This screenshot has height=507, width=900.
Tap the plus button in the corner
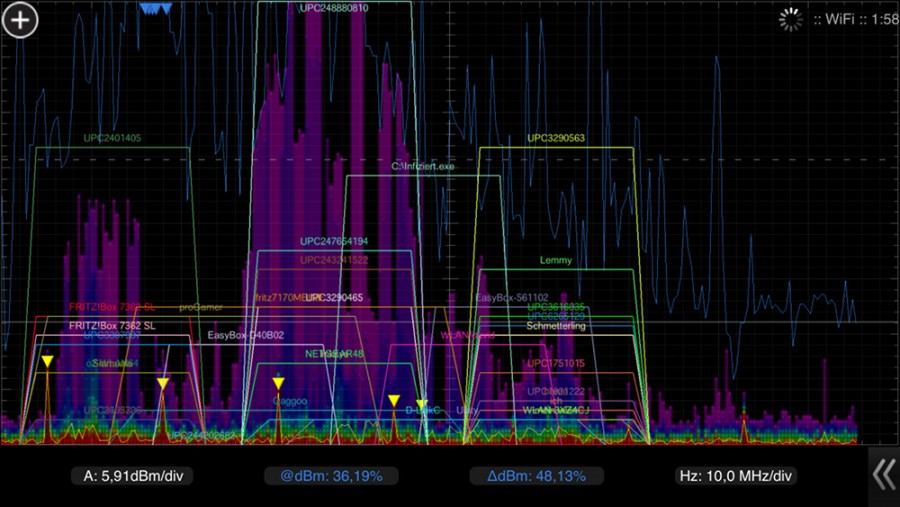point(20,20)
